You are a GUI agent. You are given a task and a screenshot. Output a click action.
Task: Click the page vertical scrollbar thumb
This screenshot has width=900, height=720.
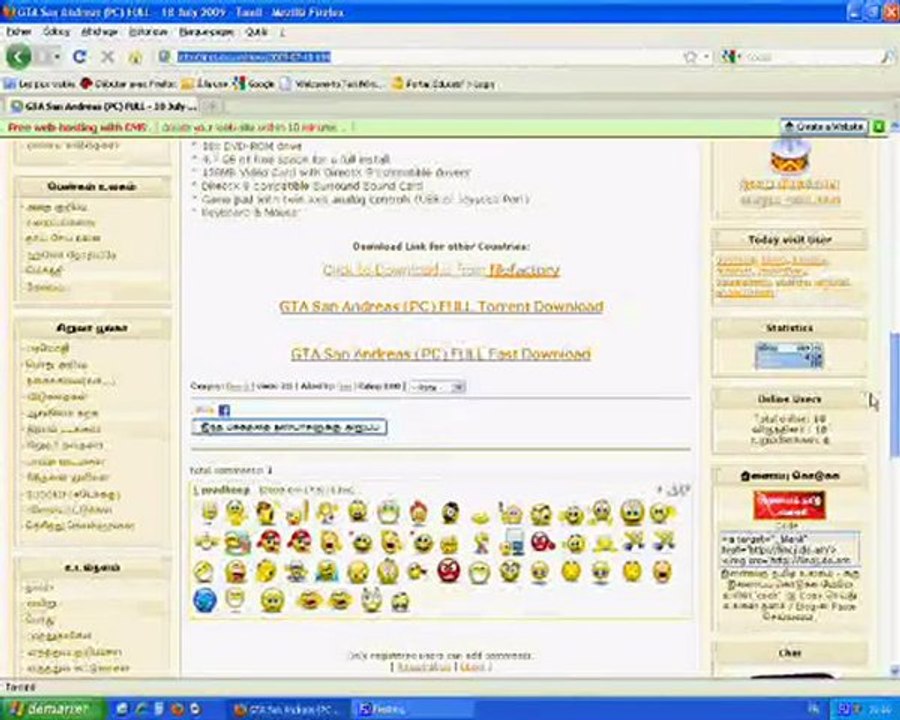pyautogui.click(x=894, y=395)
